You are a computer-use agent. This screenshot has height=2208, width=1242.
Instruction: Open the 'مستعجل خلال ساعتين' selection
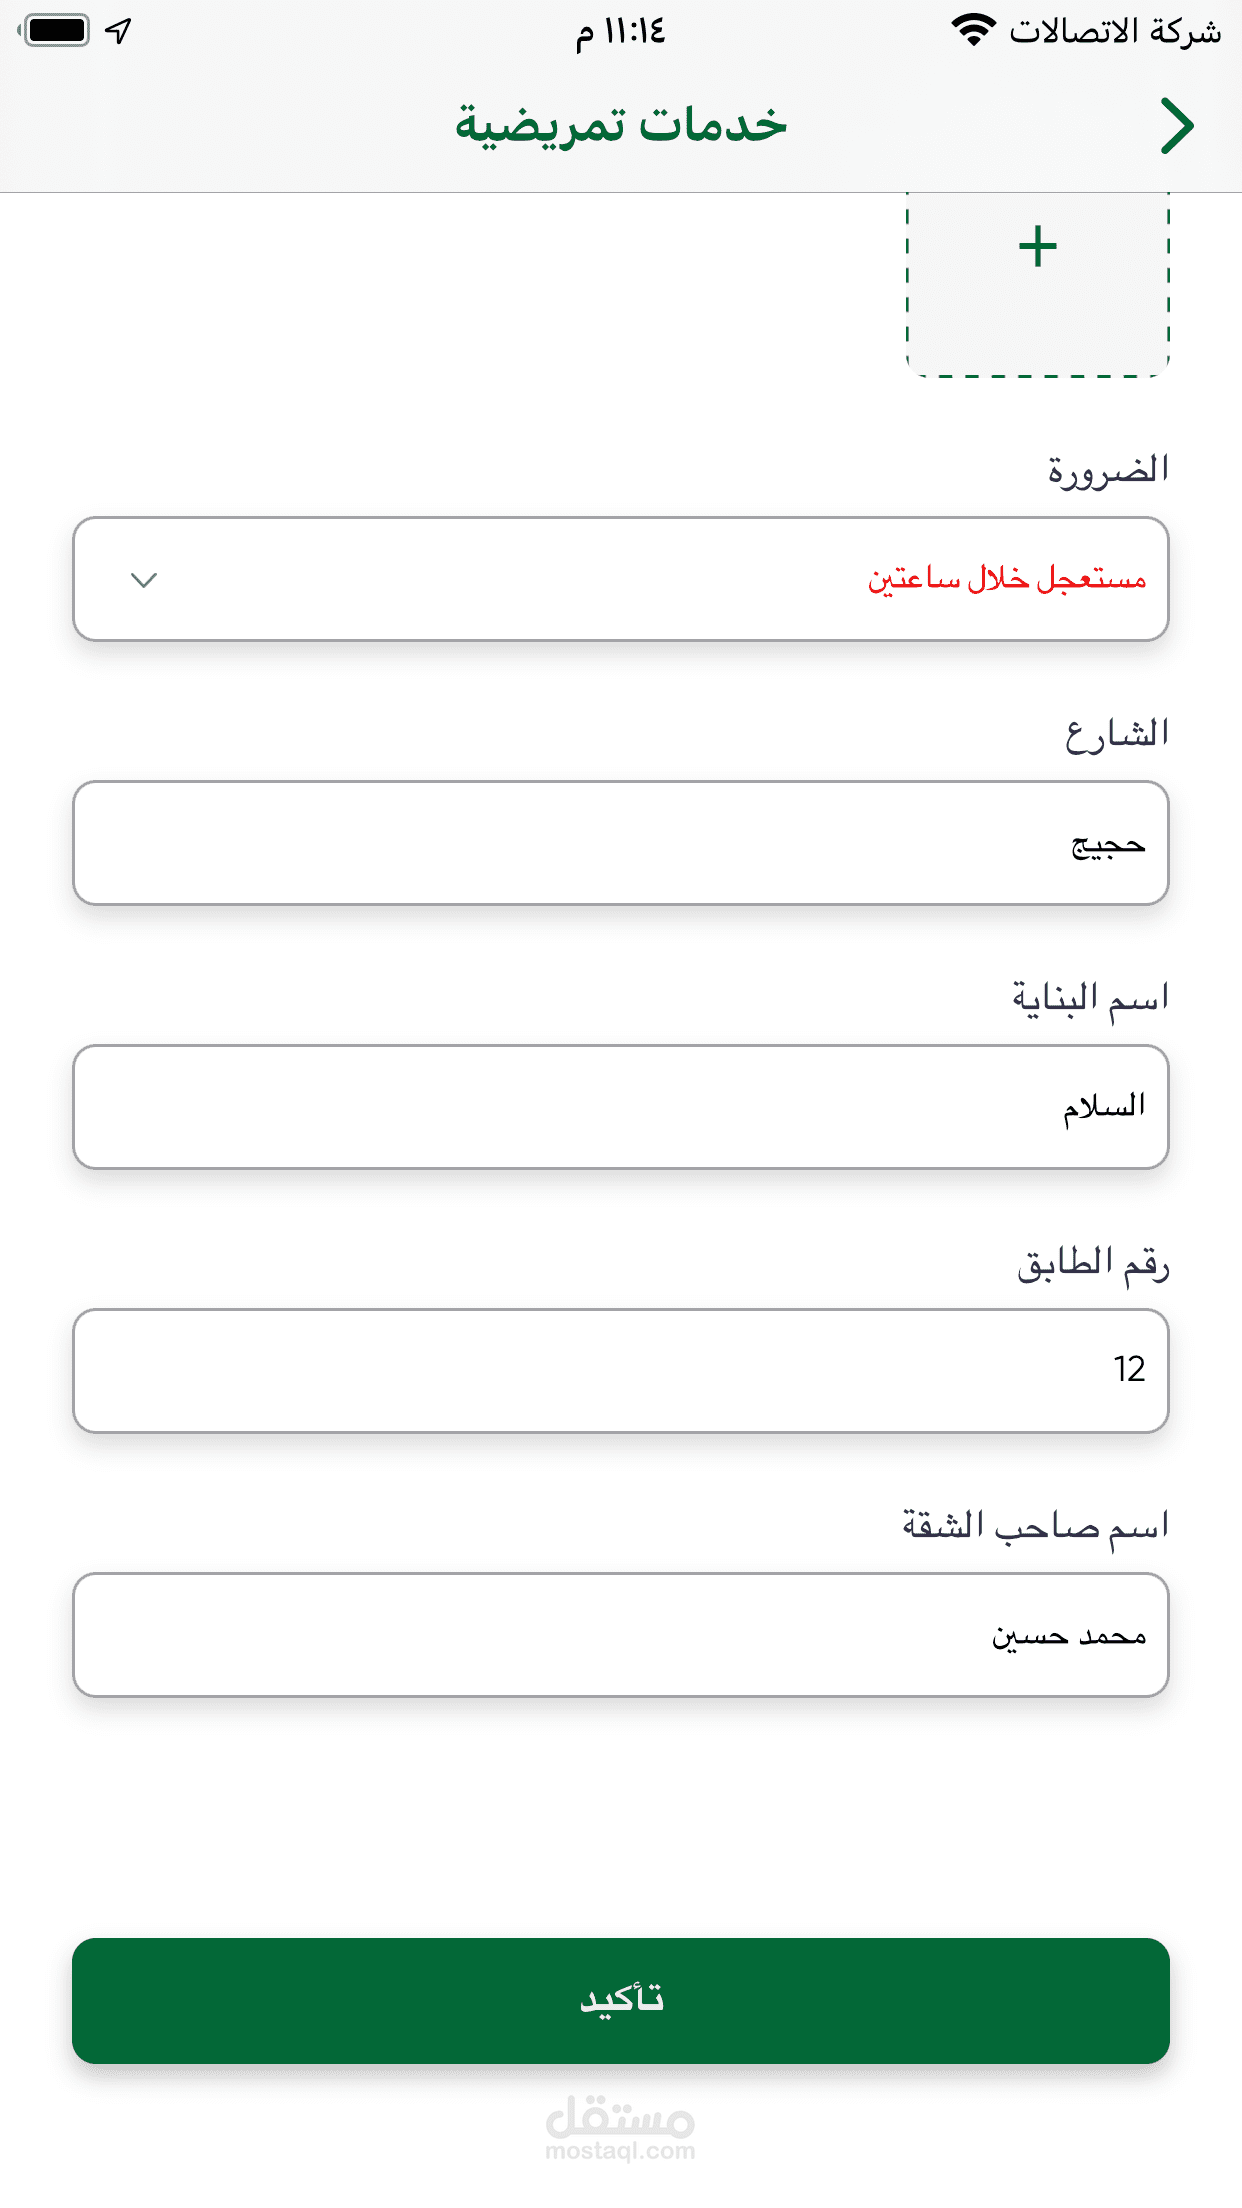click(x=1006, y=579)
